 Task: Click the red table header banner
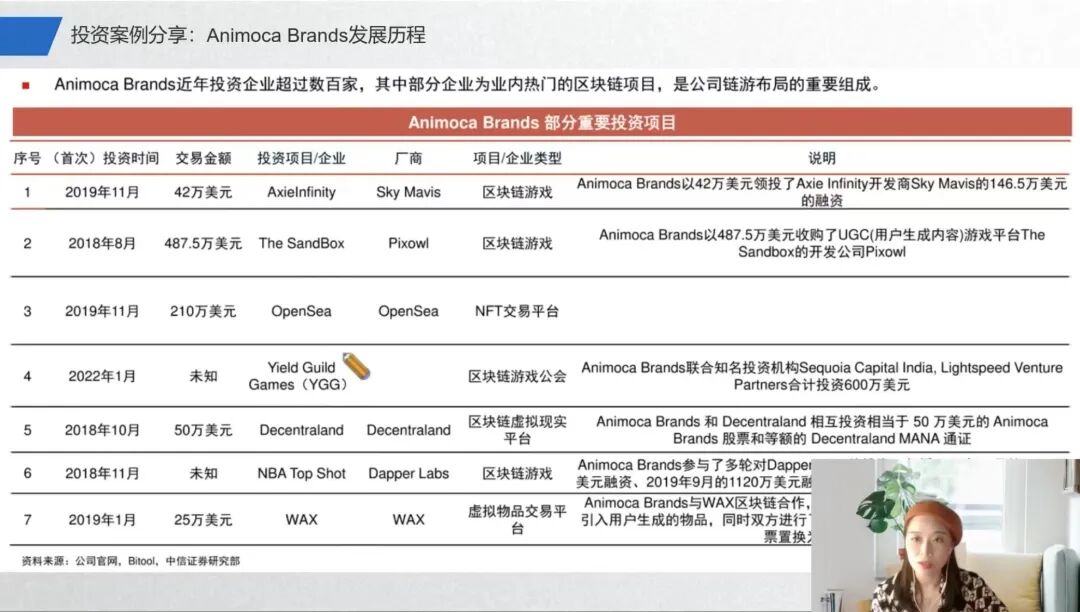click(540, 122)
